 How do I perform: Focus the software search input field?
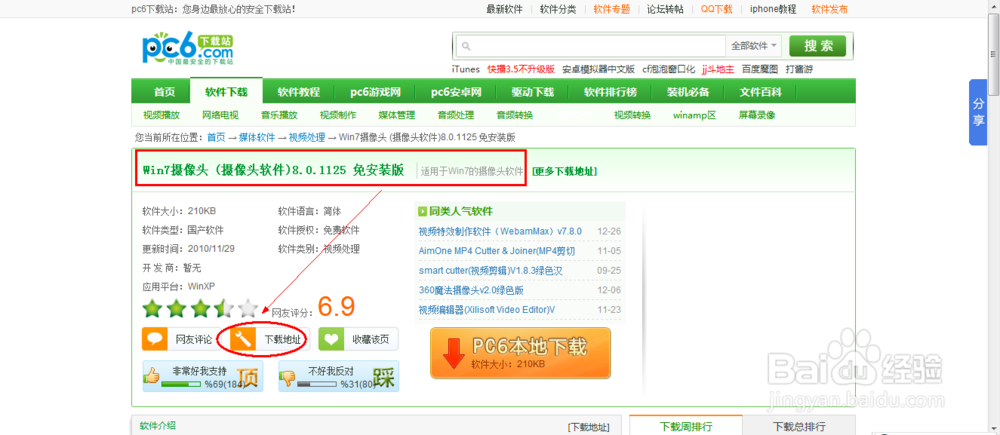591,46
